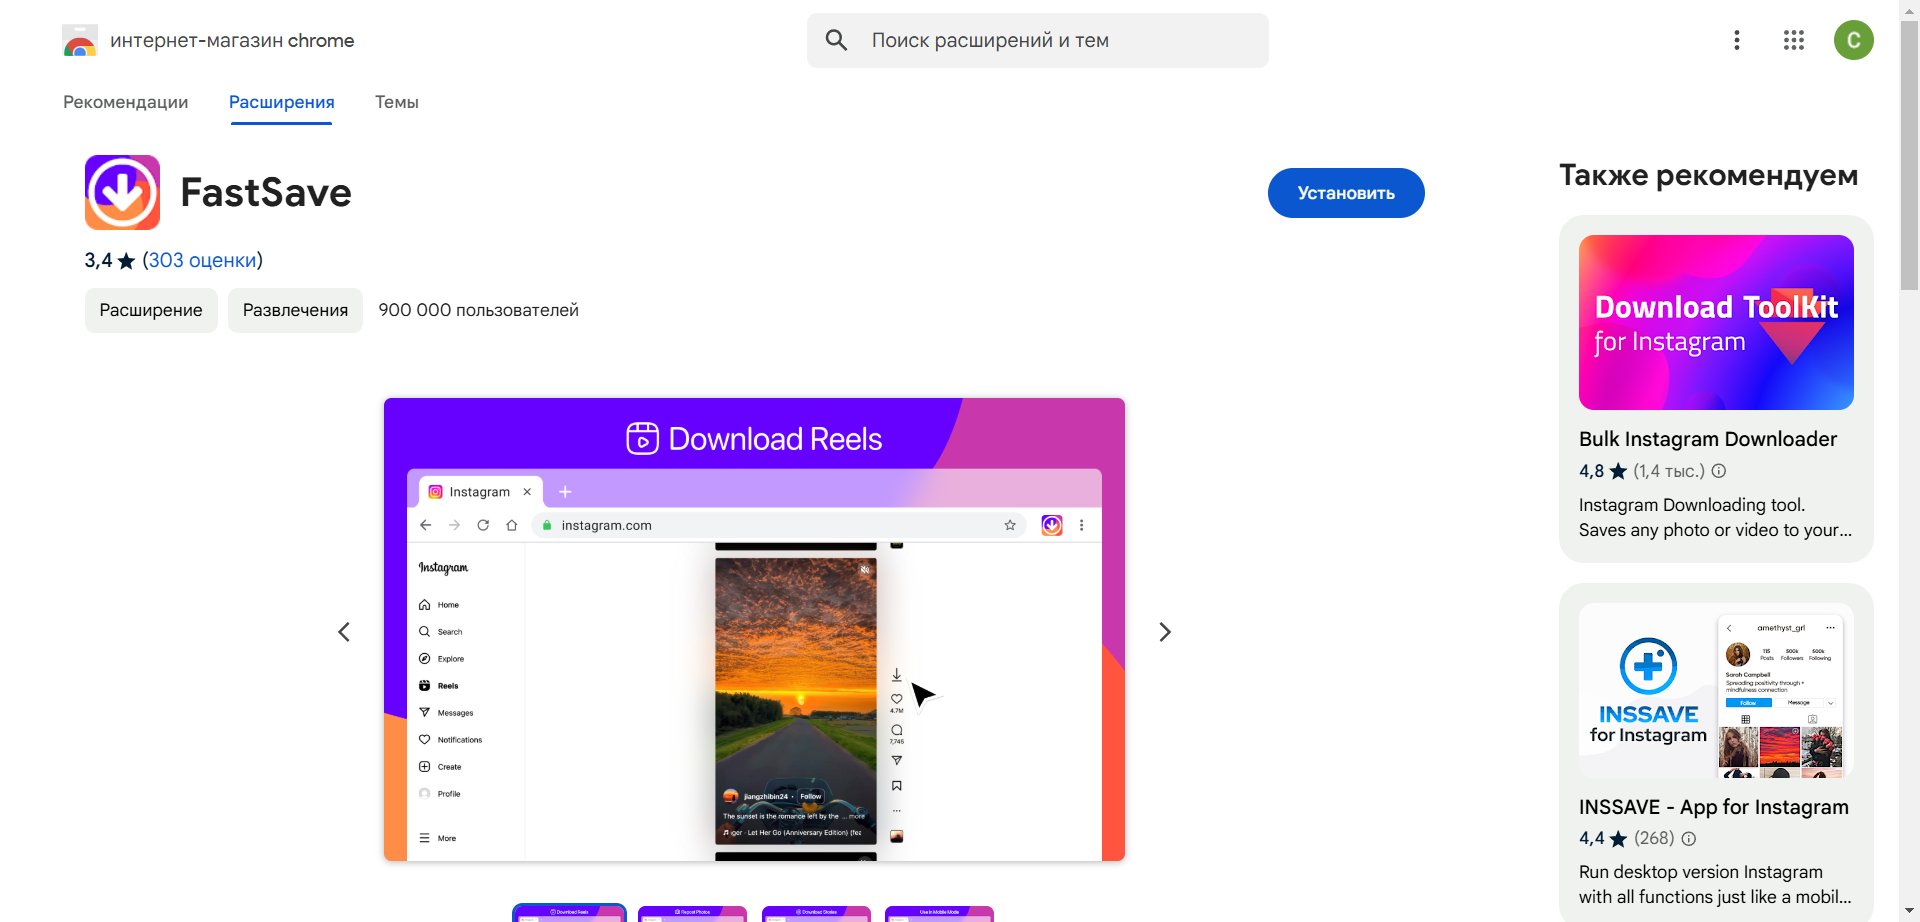This screenshot has width=1920, height=922.
Task: Click the FastSave extension logo
Action: click(122, 192)
